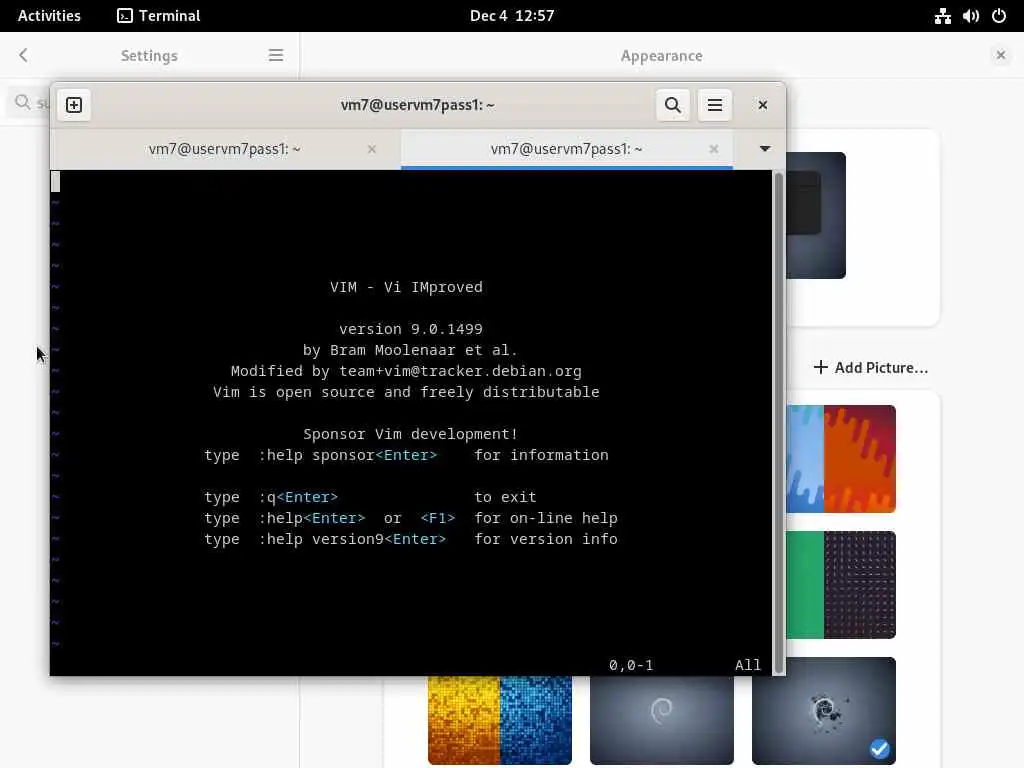Close the Settings Appearance window

pos(1000,56)
